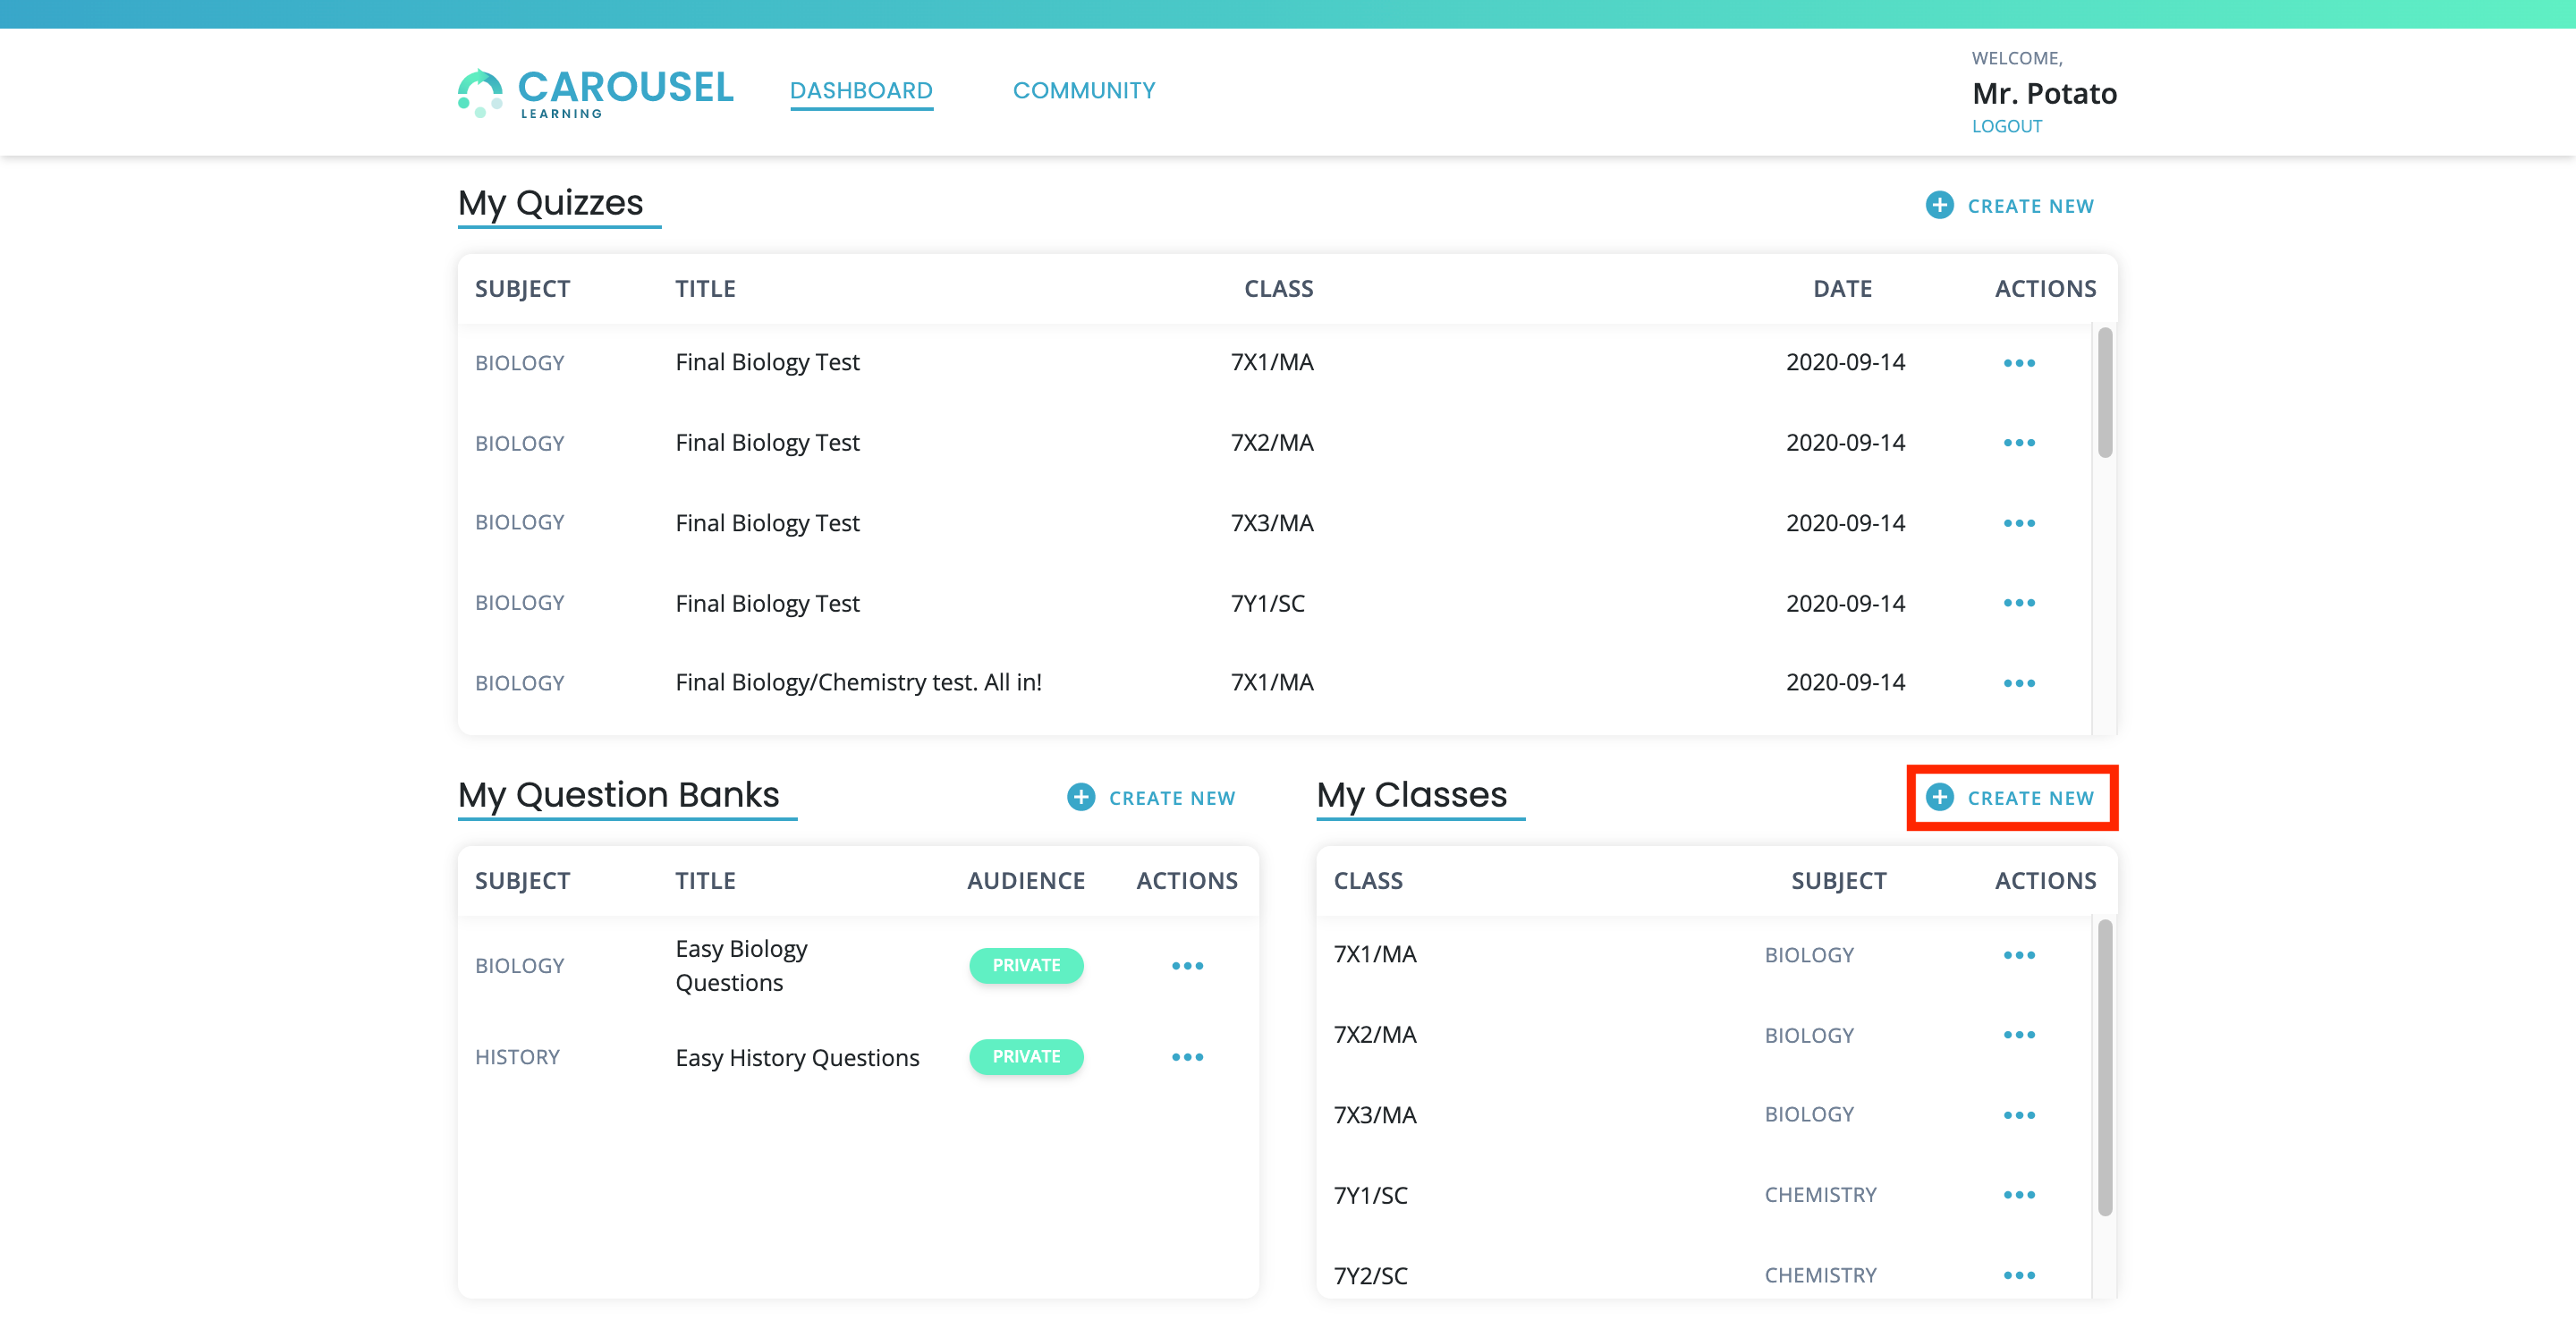Click plus icon for new class
The image size is (2576, 1329).
(1939, 797)
